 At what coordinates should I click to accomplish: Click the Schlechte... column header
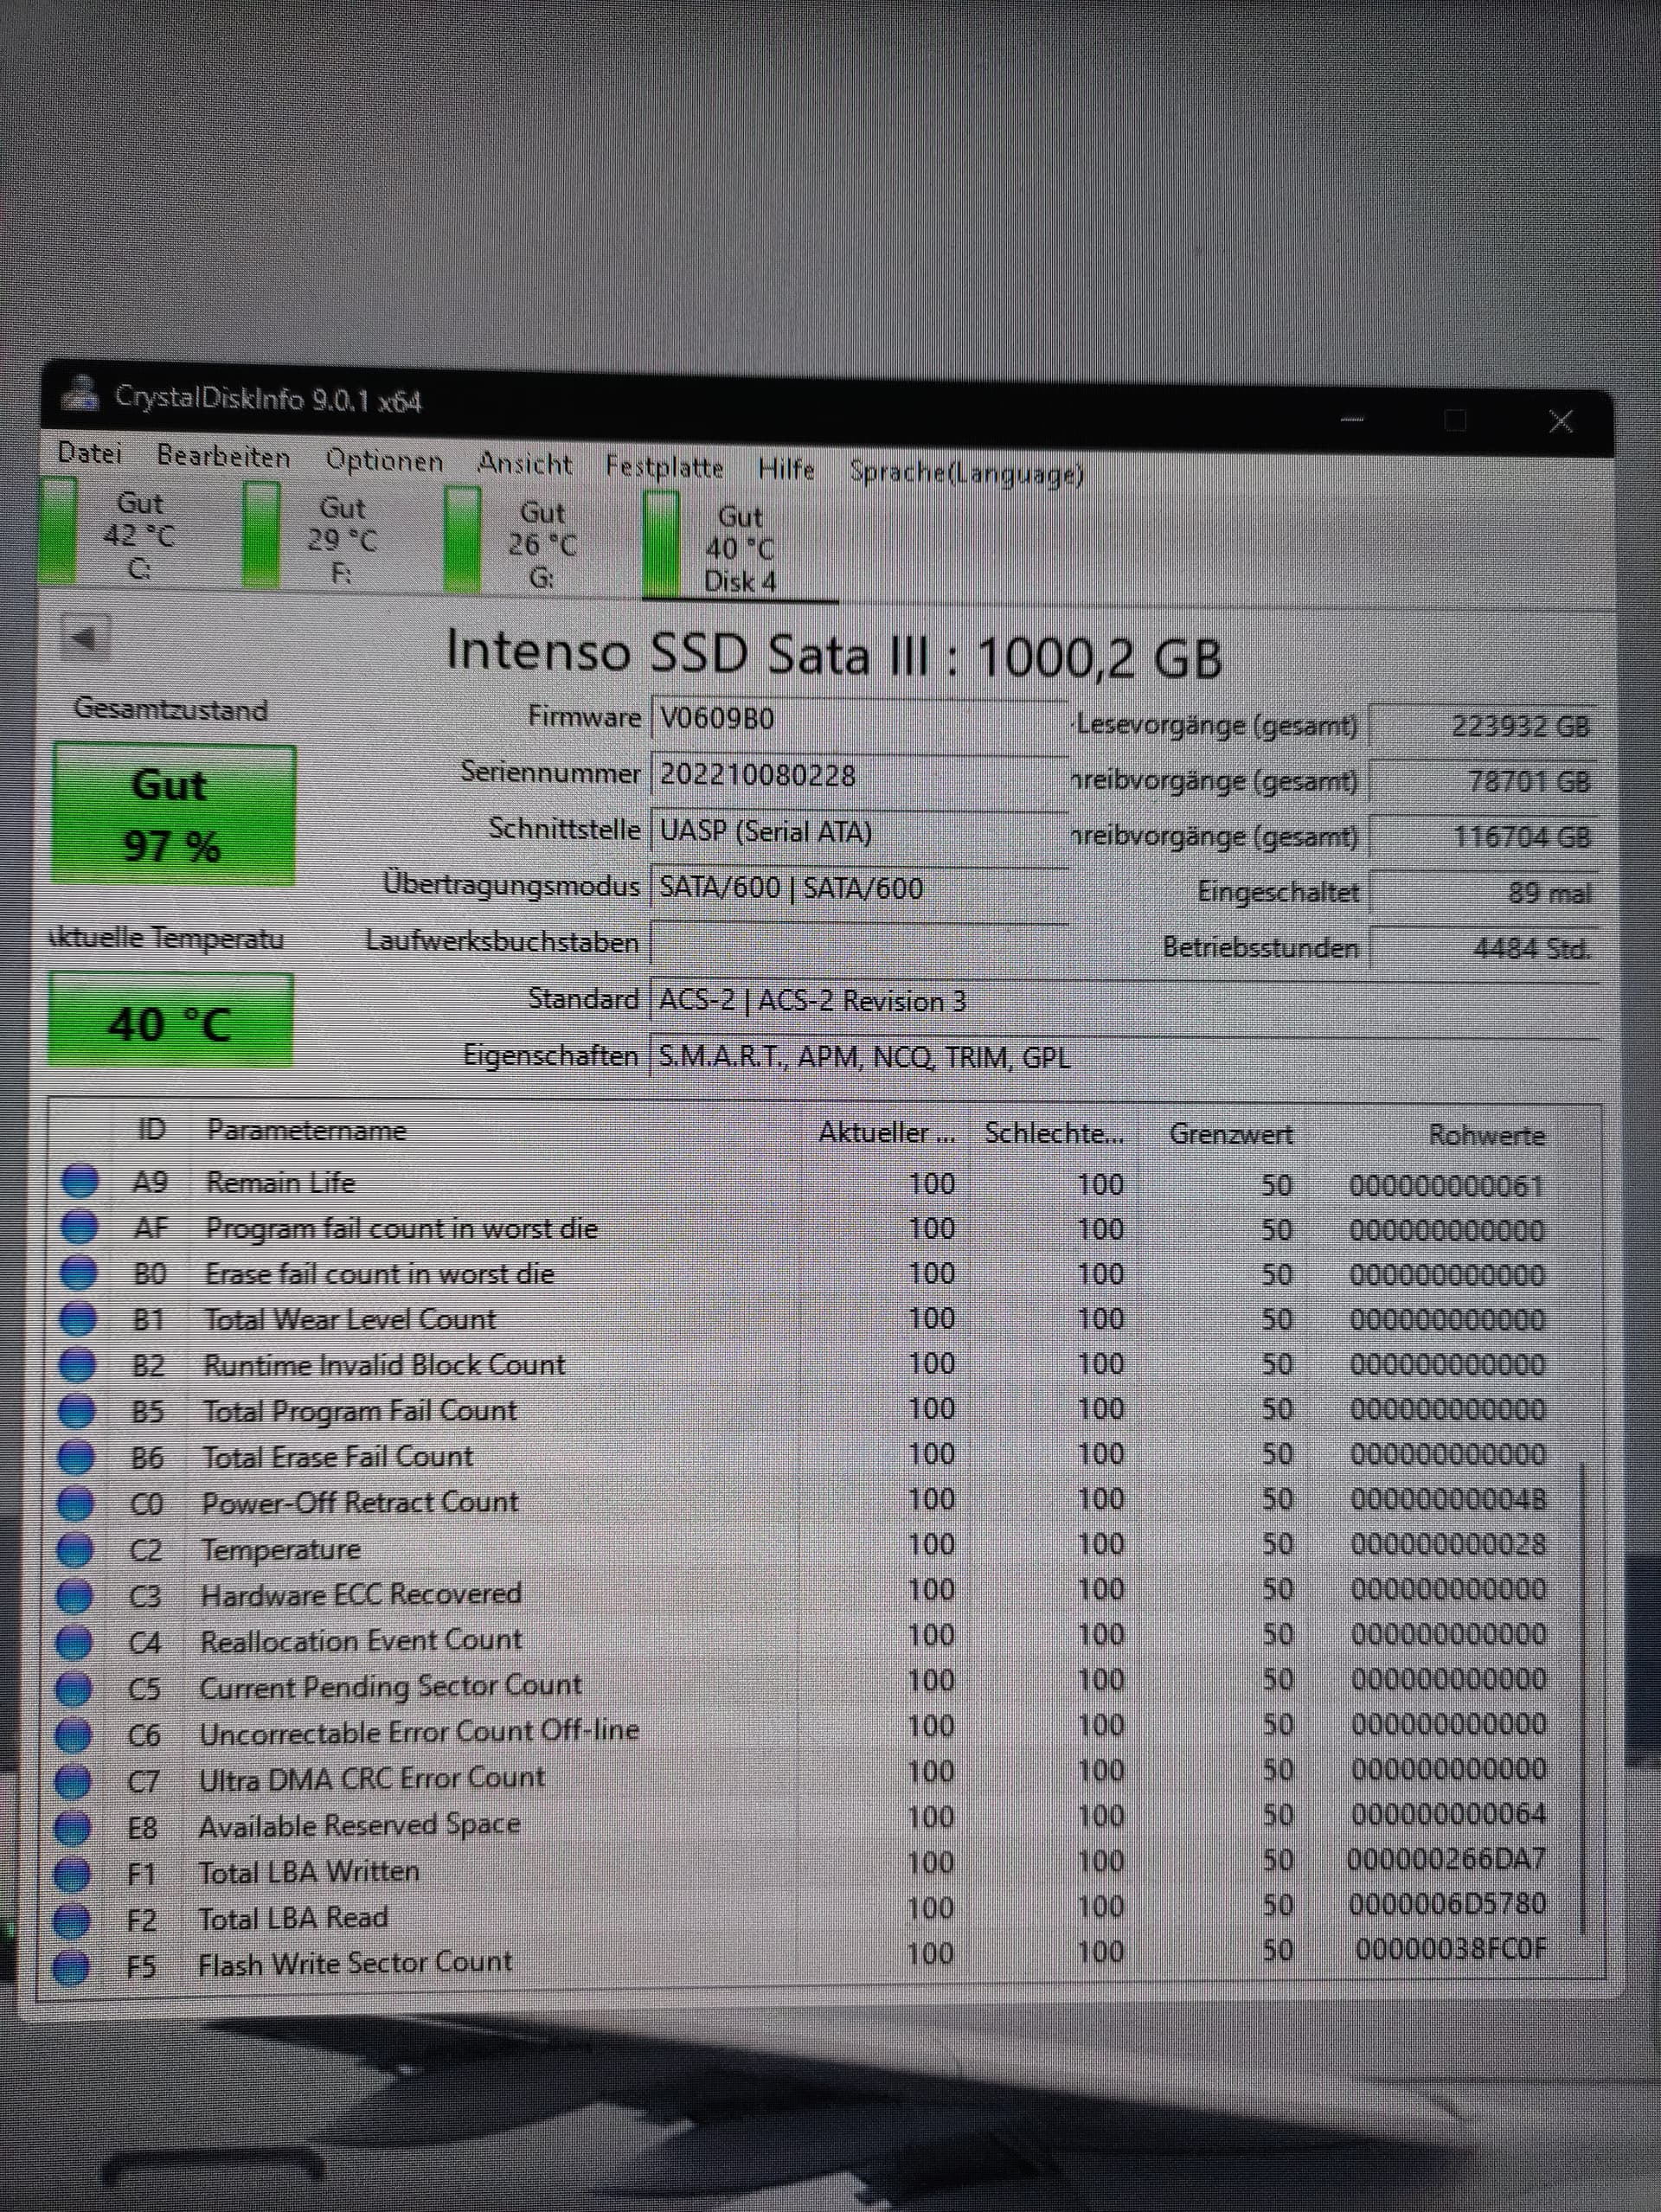click(1054, 1133)
